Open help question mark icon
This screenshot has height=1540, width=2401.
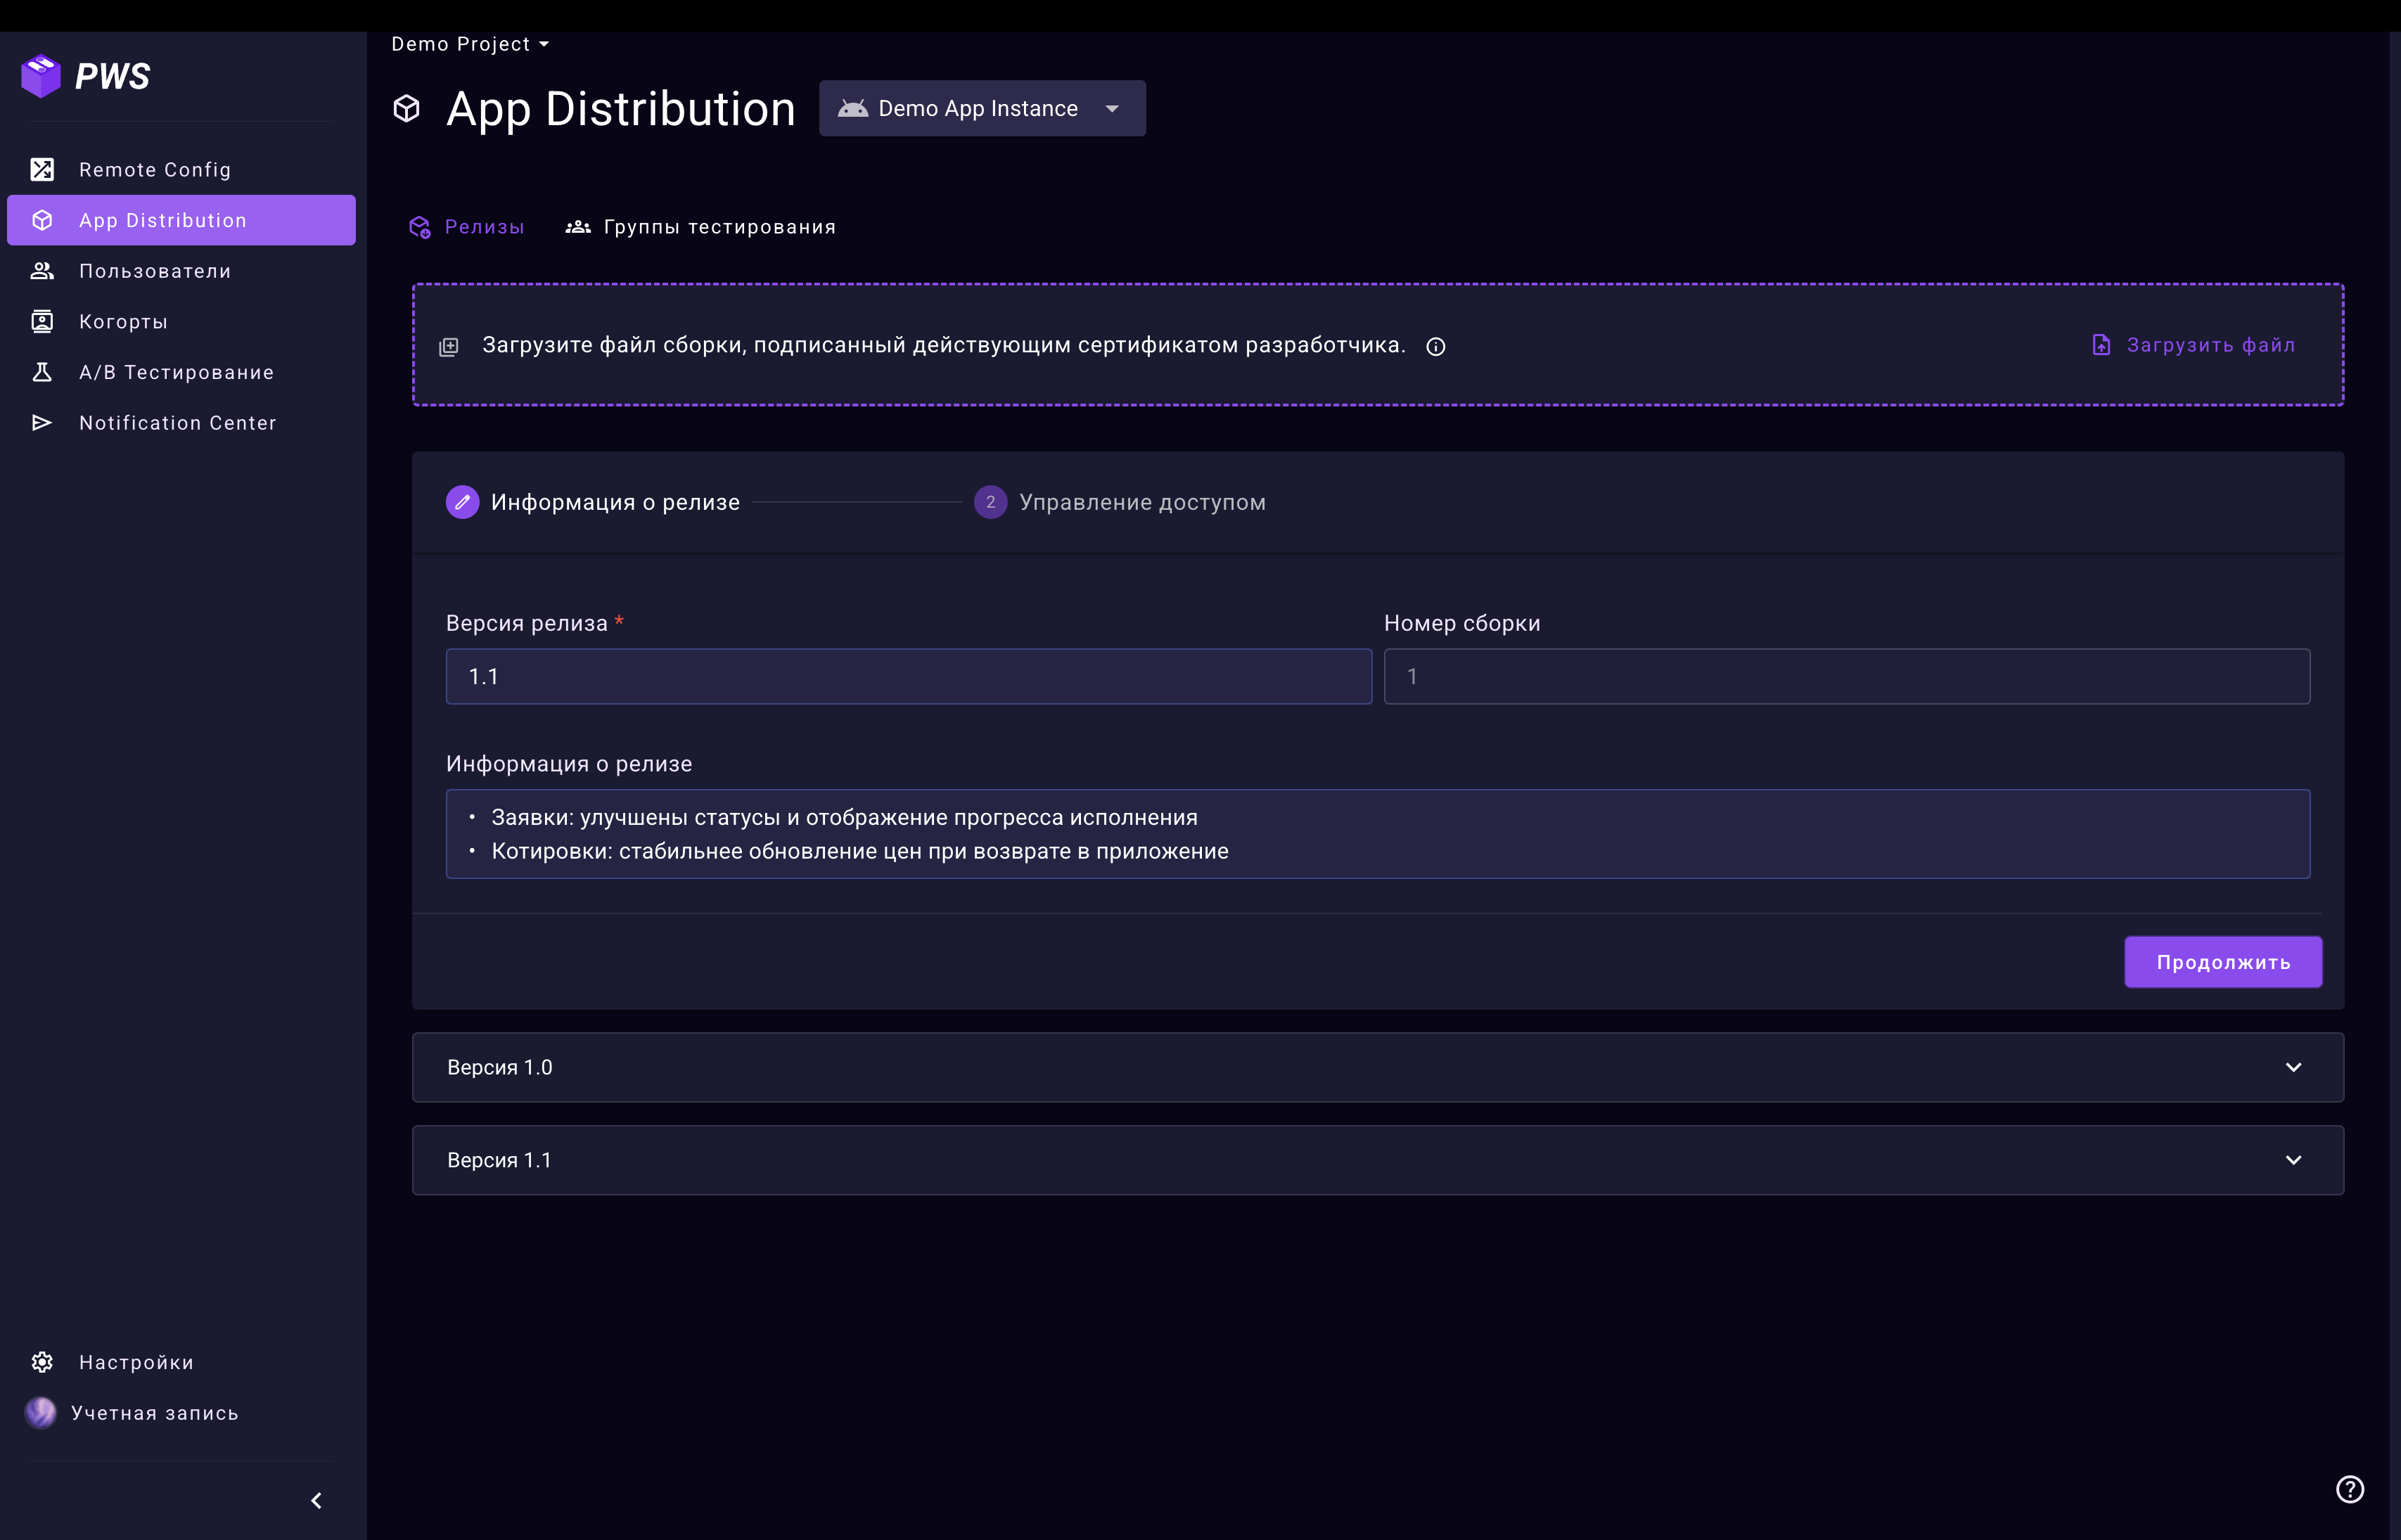pyautogui.click(x=2349, y=1489)
